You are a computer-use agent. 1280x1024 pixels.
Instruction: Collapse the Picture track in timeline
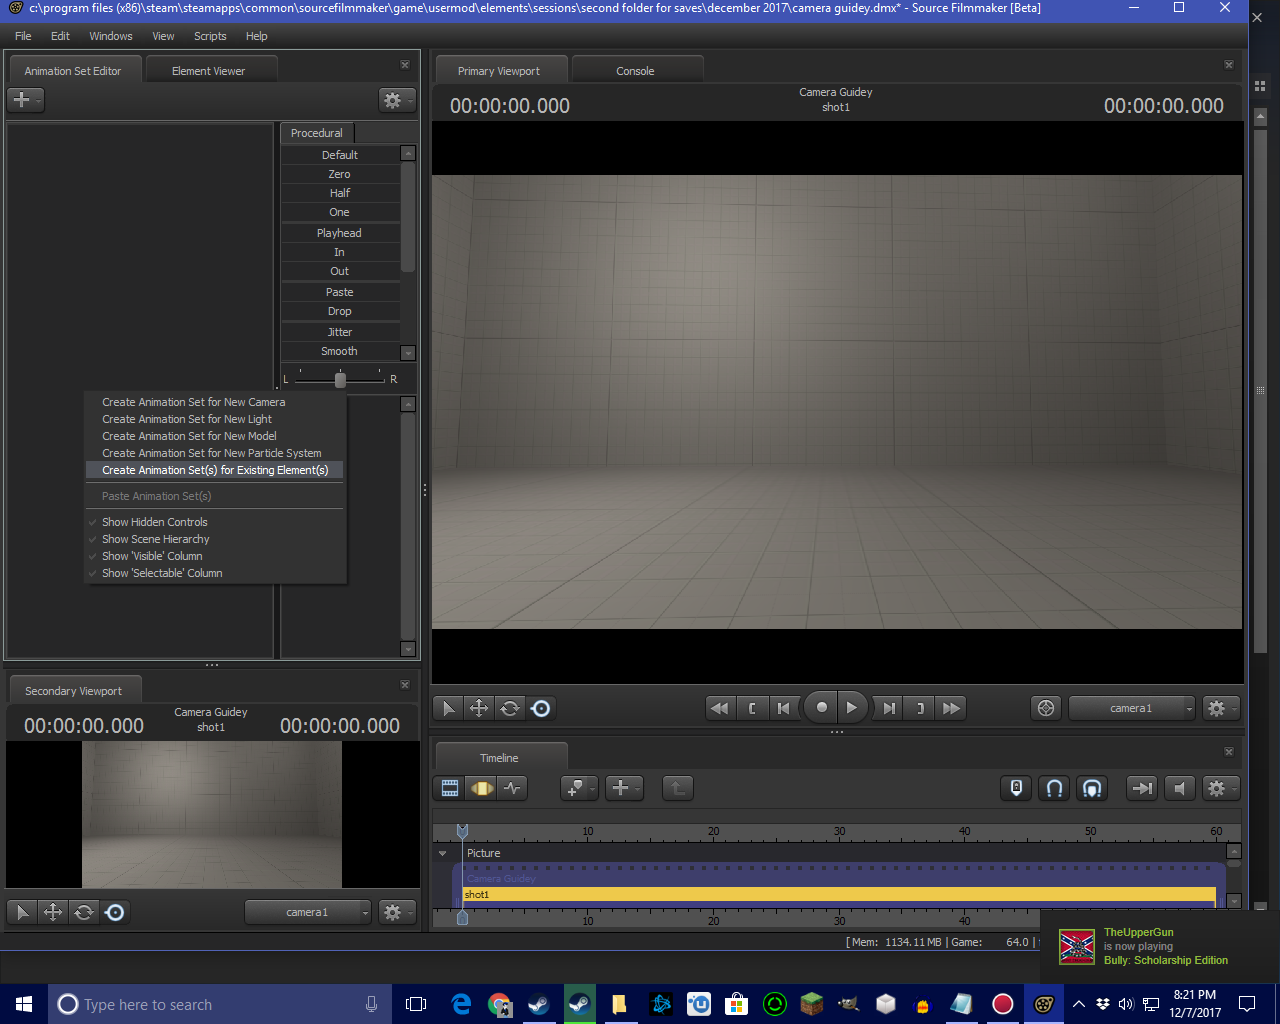coord(443,853)
